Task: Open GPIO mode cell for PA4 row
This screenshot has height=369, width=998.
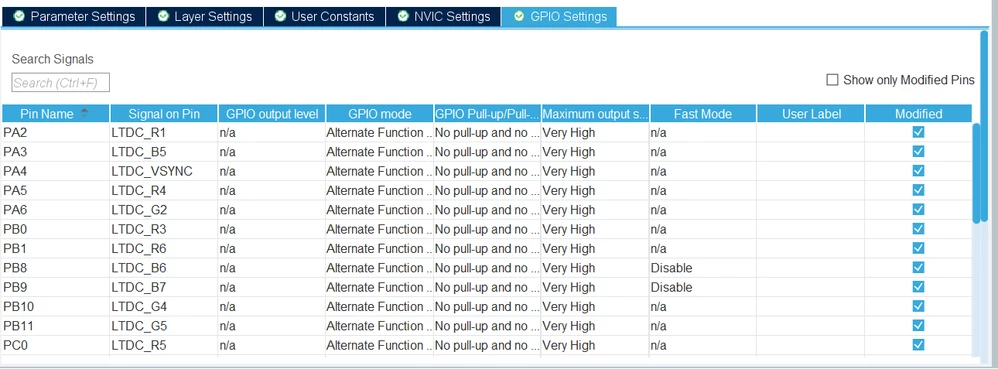Action: click(x=379, y=171)
